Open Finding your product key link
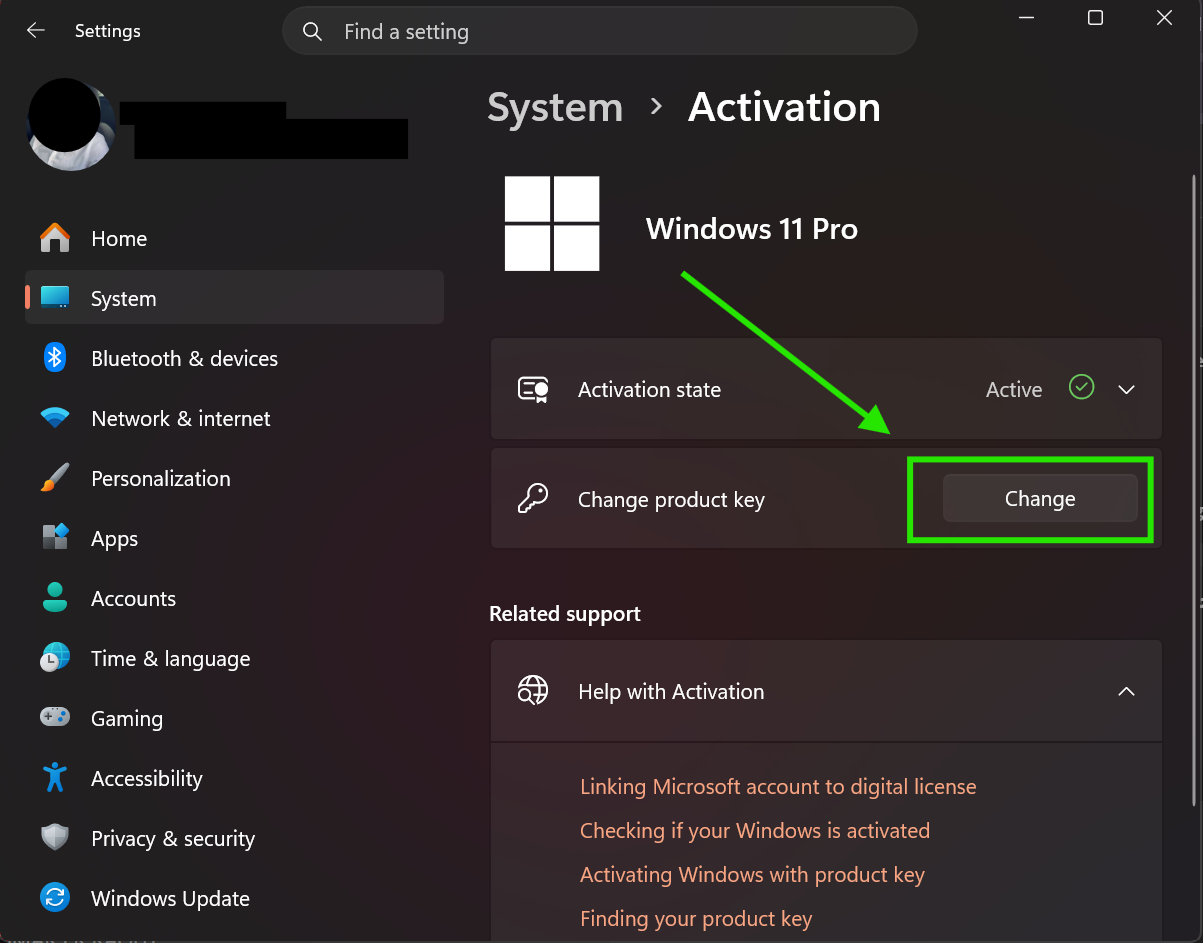Viewport: 1203px width, 943px height. coord(696,919)
